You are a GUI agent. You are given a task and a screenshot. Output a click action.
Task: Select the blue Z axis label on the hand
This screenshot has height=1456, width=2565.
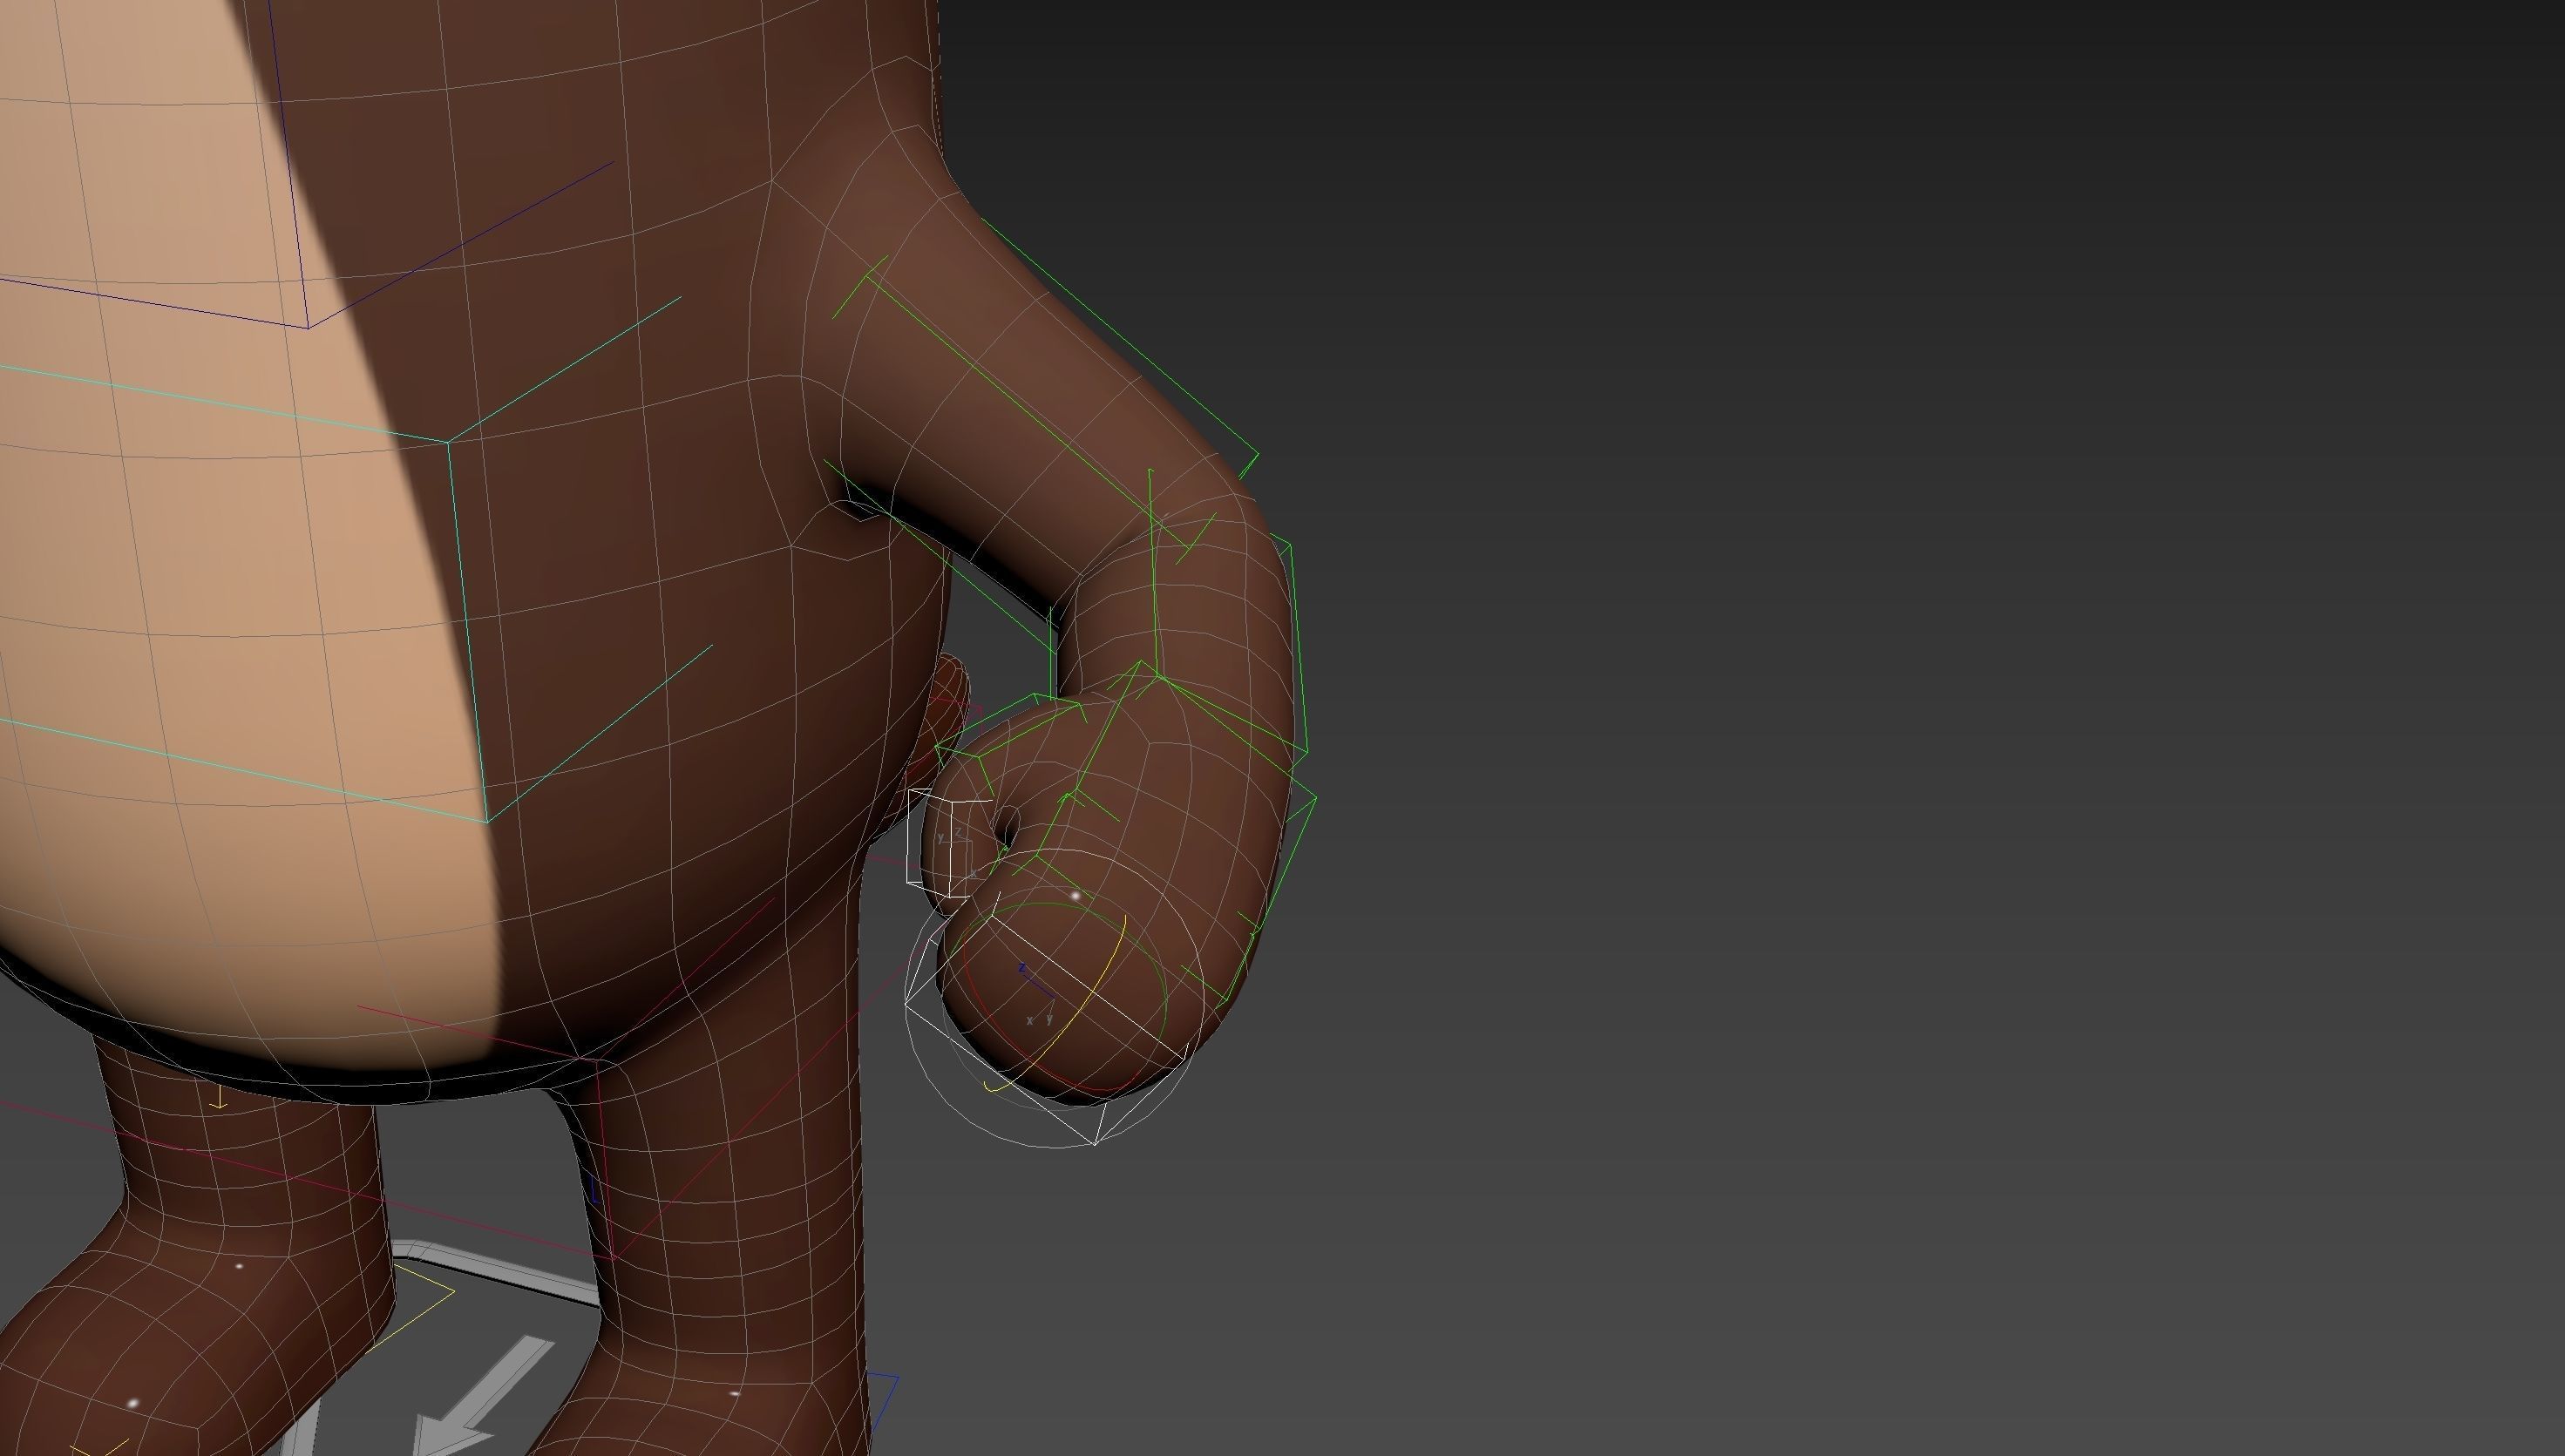pyautogui.click(x=1021, y=968)
